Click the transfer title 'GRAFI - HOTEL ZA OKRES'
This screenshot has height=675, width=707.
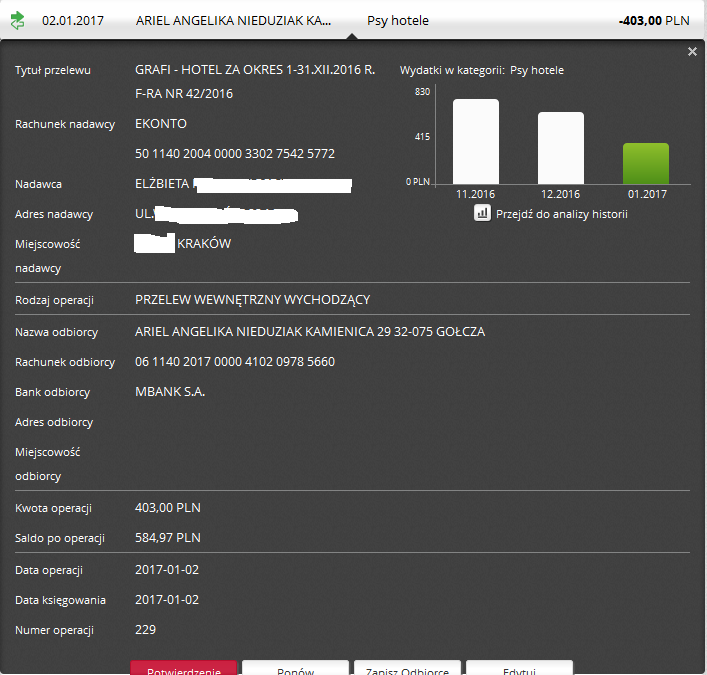coord(255,70)
